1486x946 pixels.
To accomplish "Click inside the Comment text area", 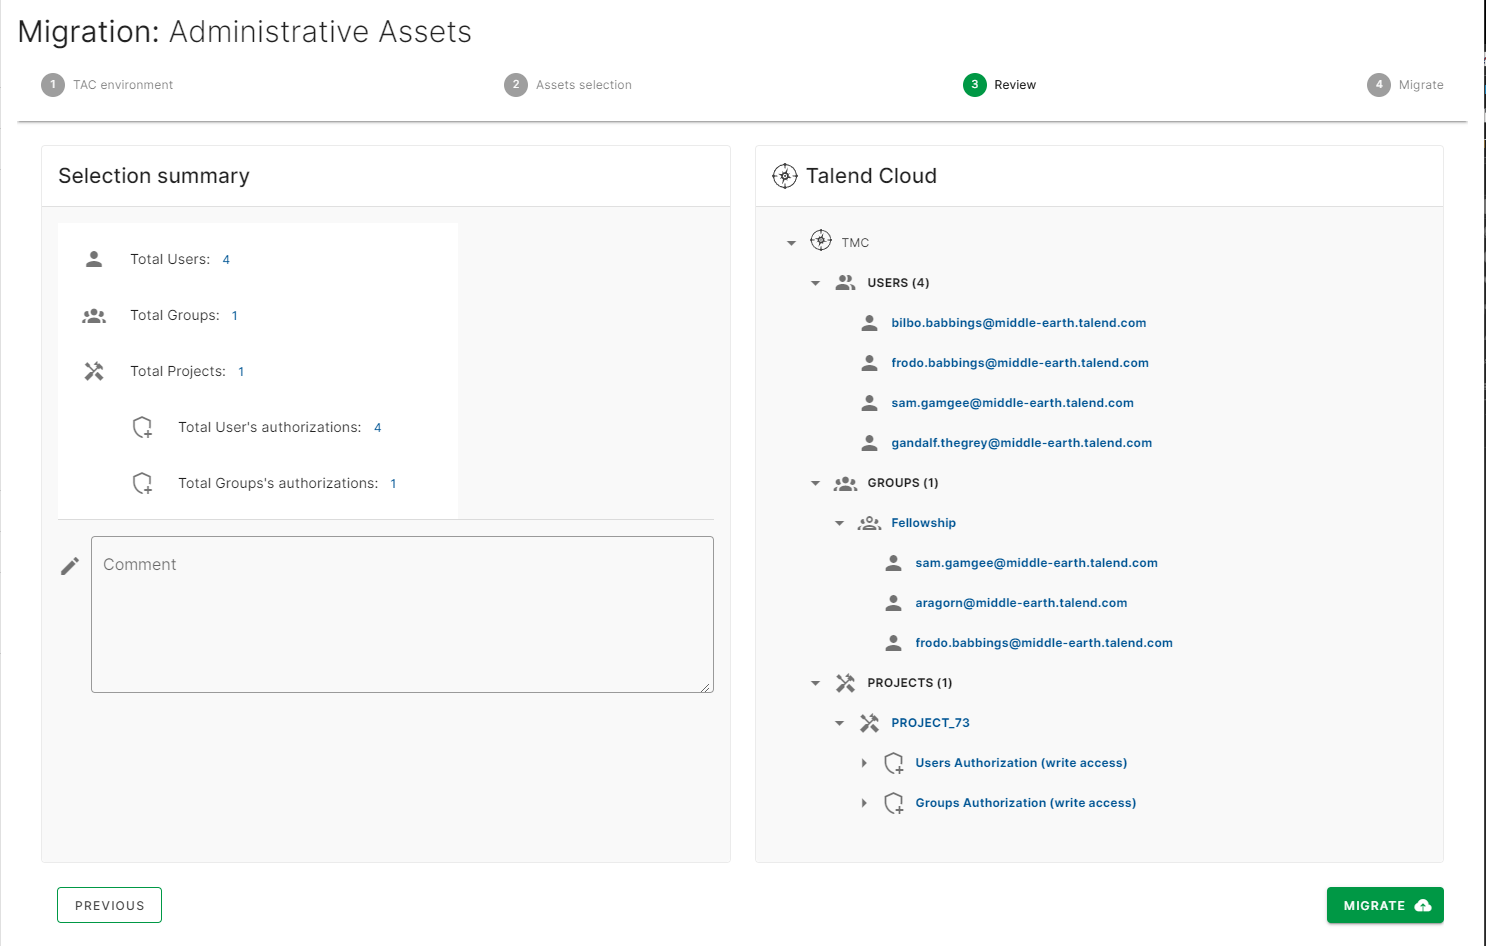I will tap(402, 614).
